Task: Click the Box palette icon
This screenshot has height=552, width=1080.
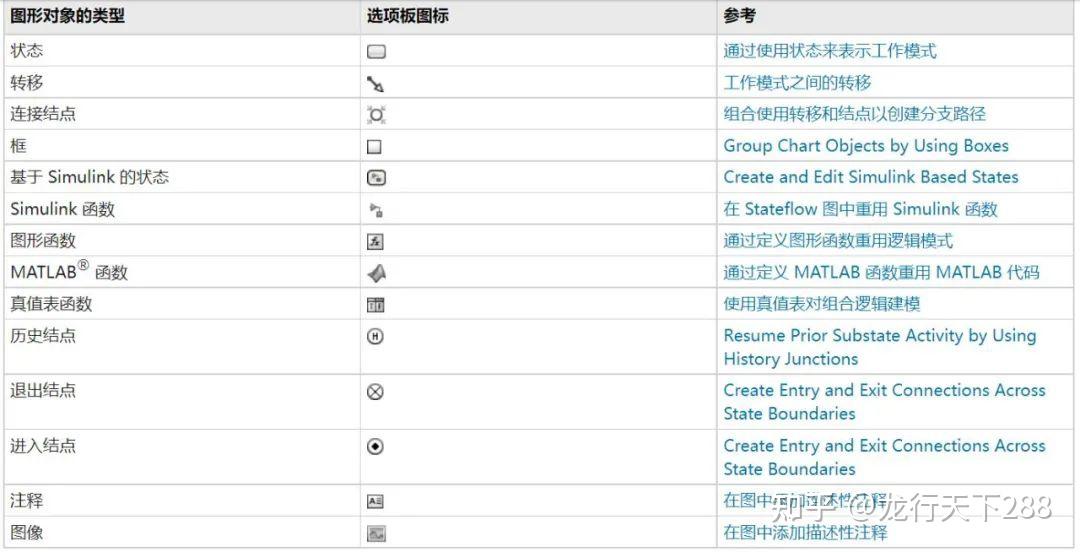Action: (375, 147)
